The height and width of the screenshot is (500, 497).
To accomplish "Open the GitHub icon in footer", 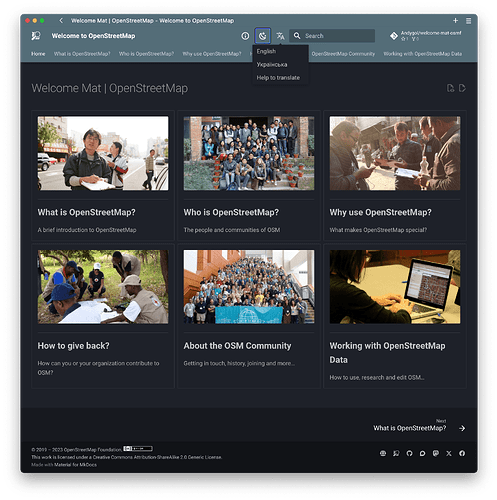I will (x=409, y=453).
